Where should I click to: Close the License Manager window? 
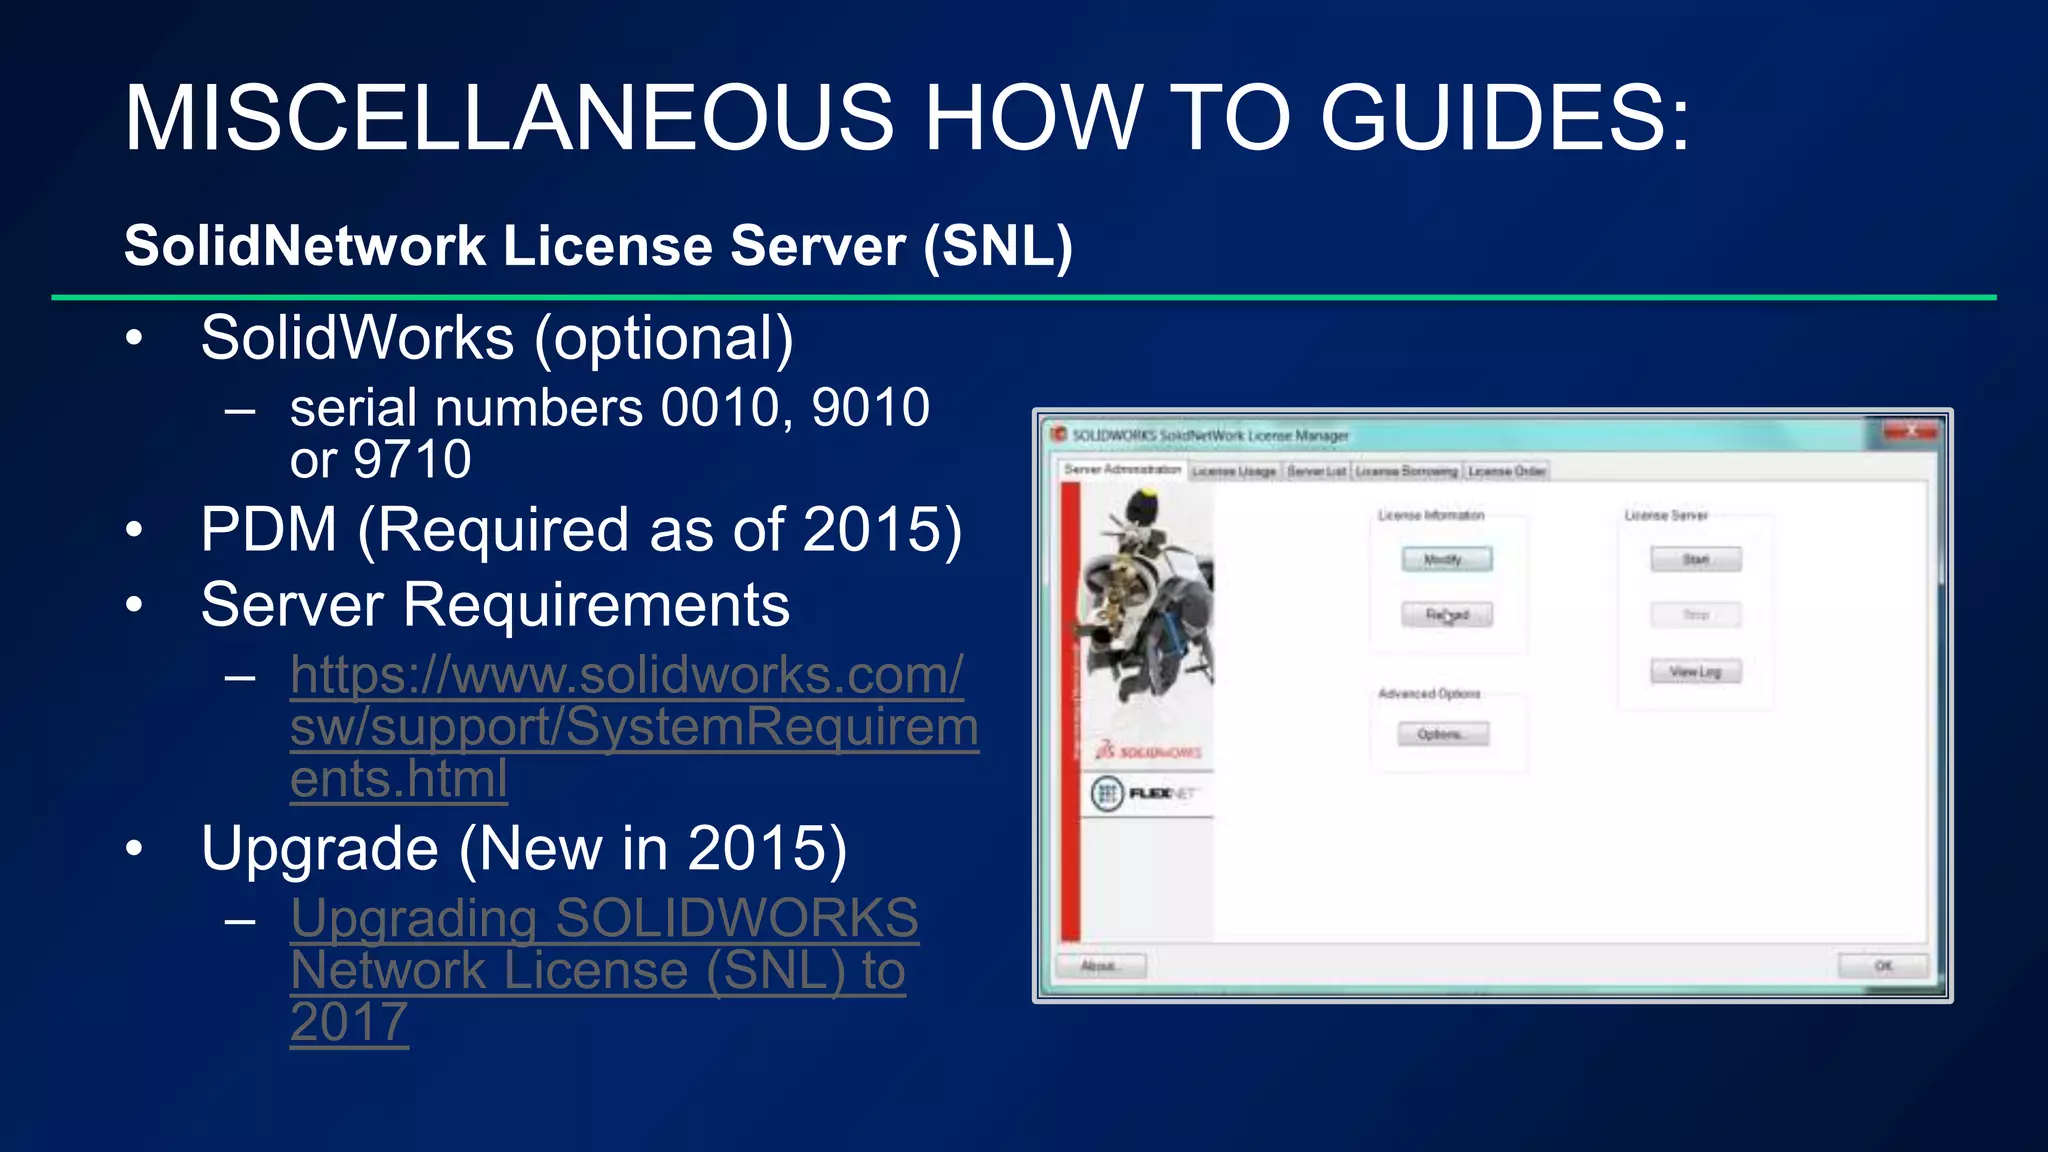click(x=1909, y=432)
